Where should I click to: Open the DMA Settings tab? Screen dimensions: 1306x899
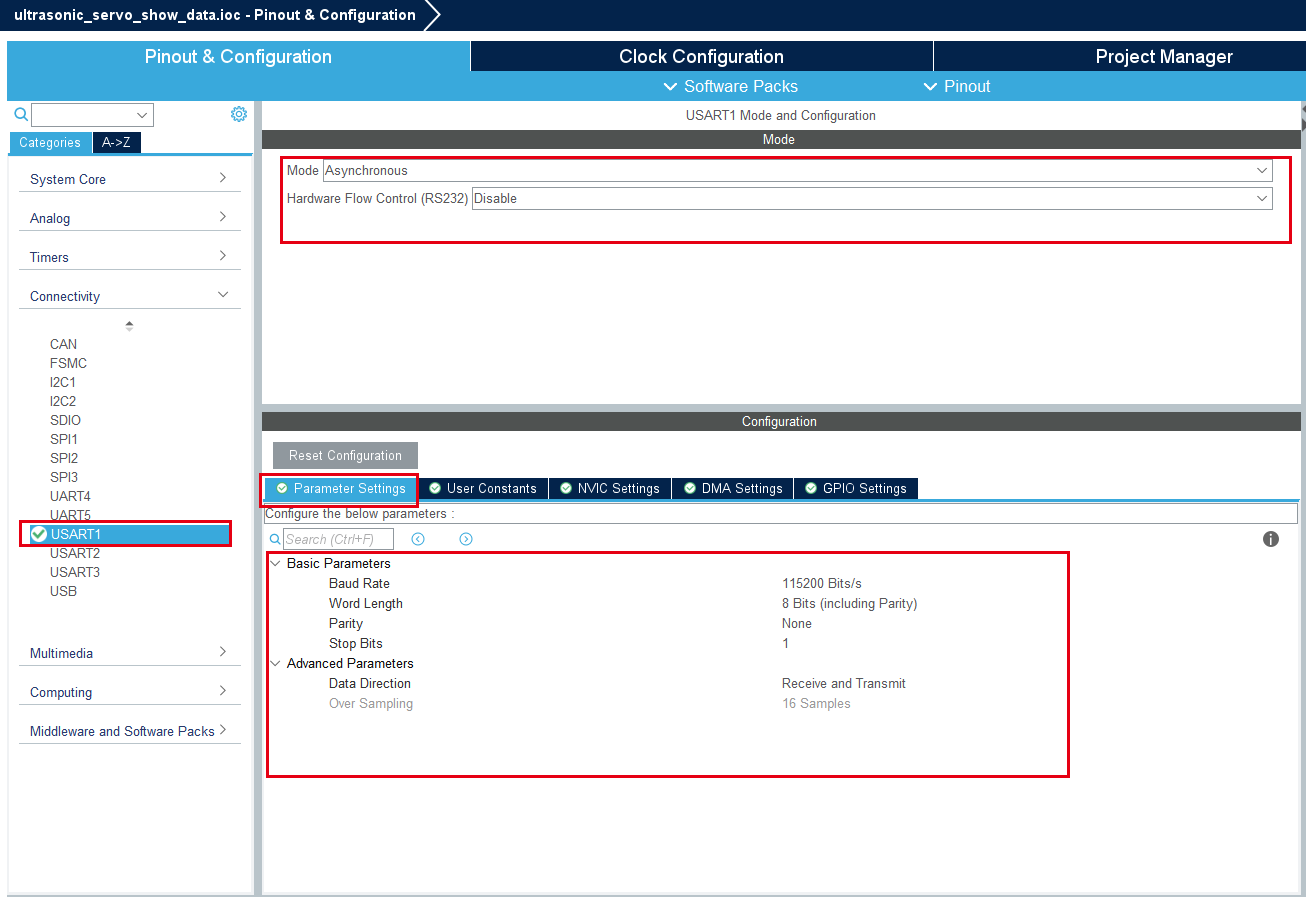pyautogui.click(x=733, y=488)
